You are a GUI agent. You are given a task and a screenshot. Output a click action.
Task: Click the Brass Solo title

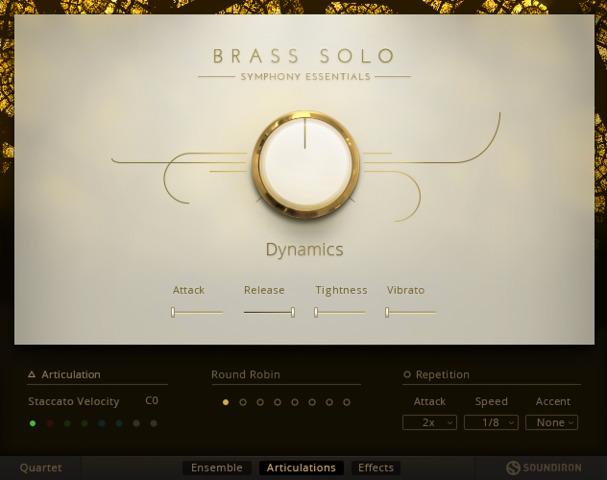point(304,56)
